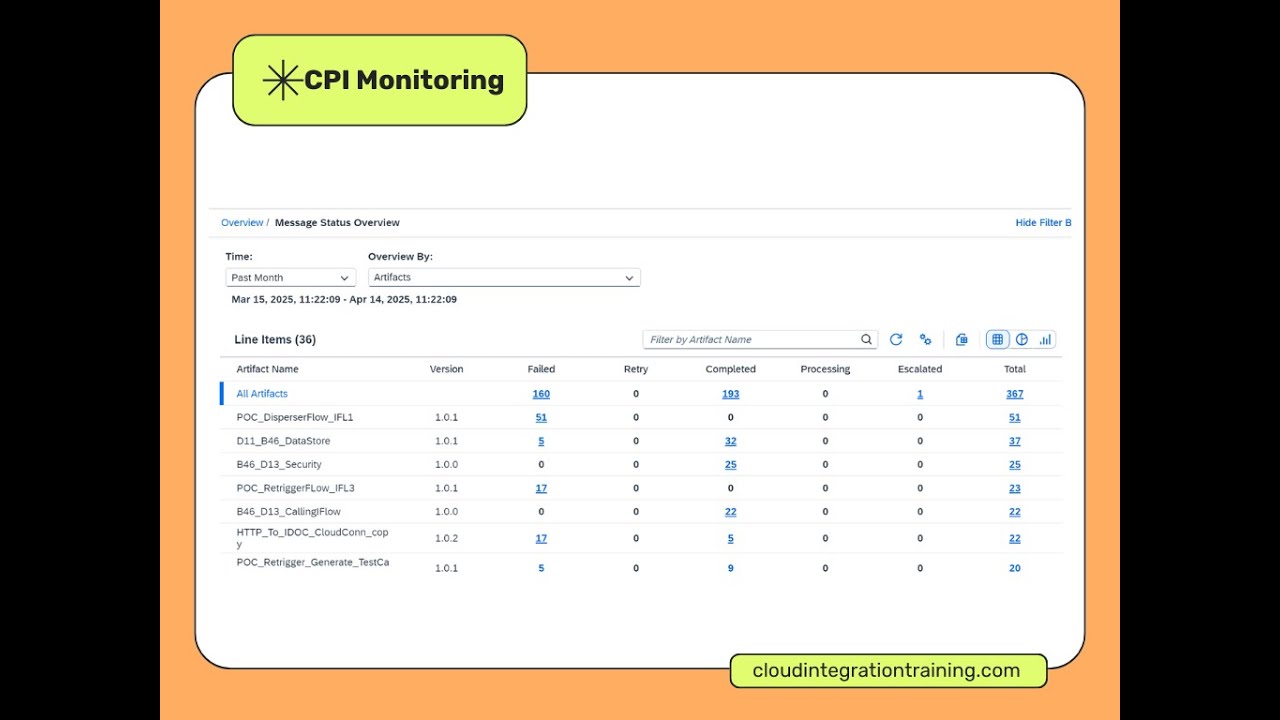Open table settings gears icon
This screenshot has width=1280, height=720.
click(x=926, y=340)
